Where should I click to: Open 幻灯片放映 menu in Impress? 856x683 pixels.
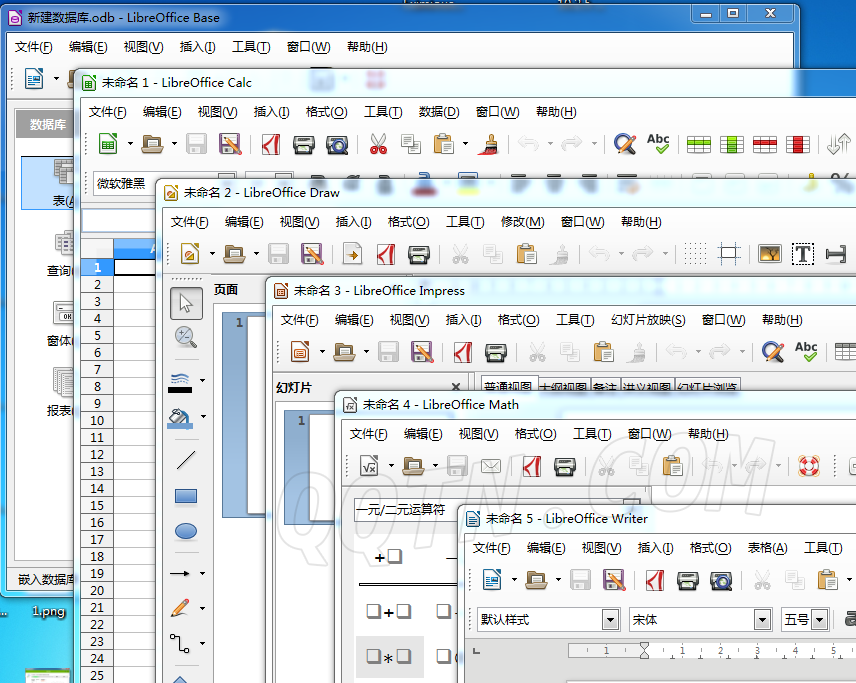(x=648, y=320)
